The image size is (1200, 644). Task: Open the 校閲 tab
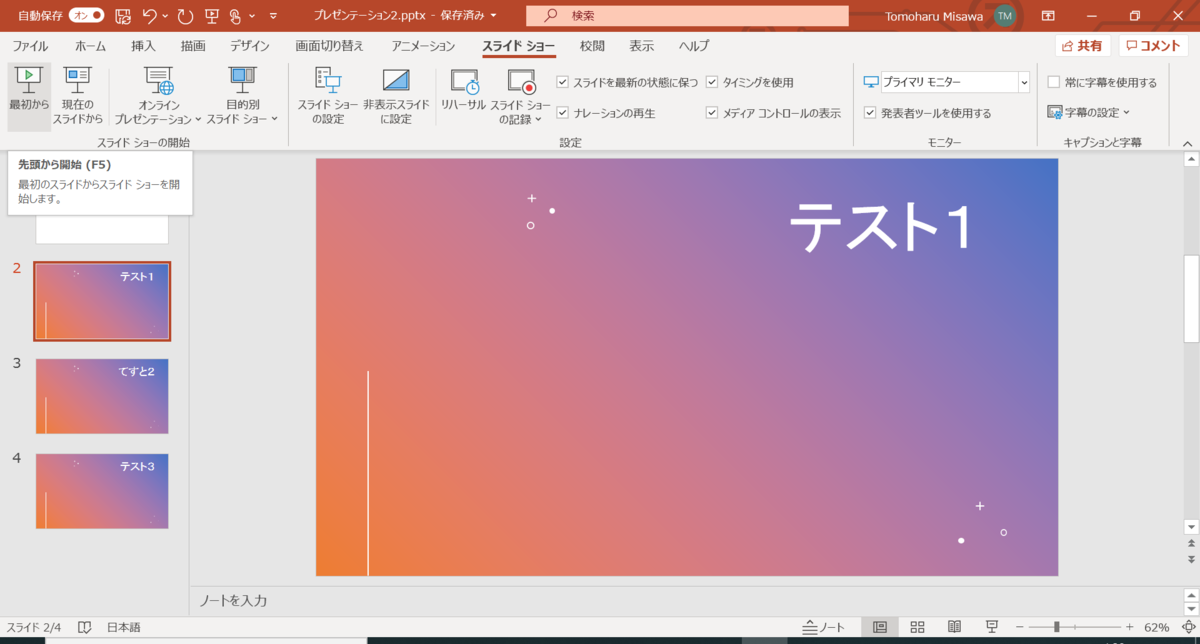(x=592, y=46)
